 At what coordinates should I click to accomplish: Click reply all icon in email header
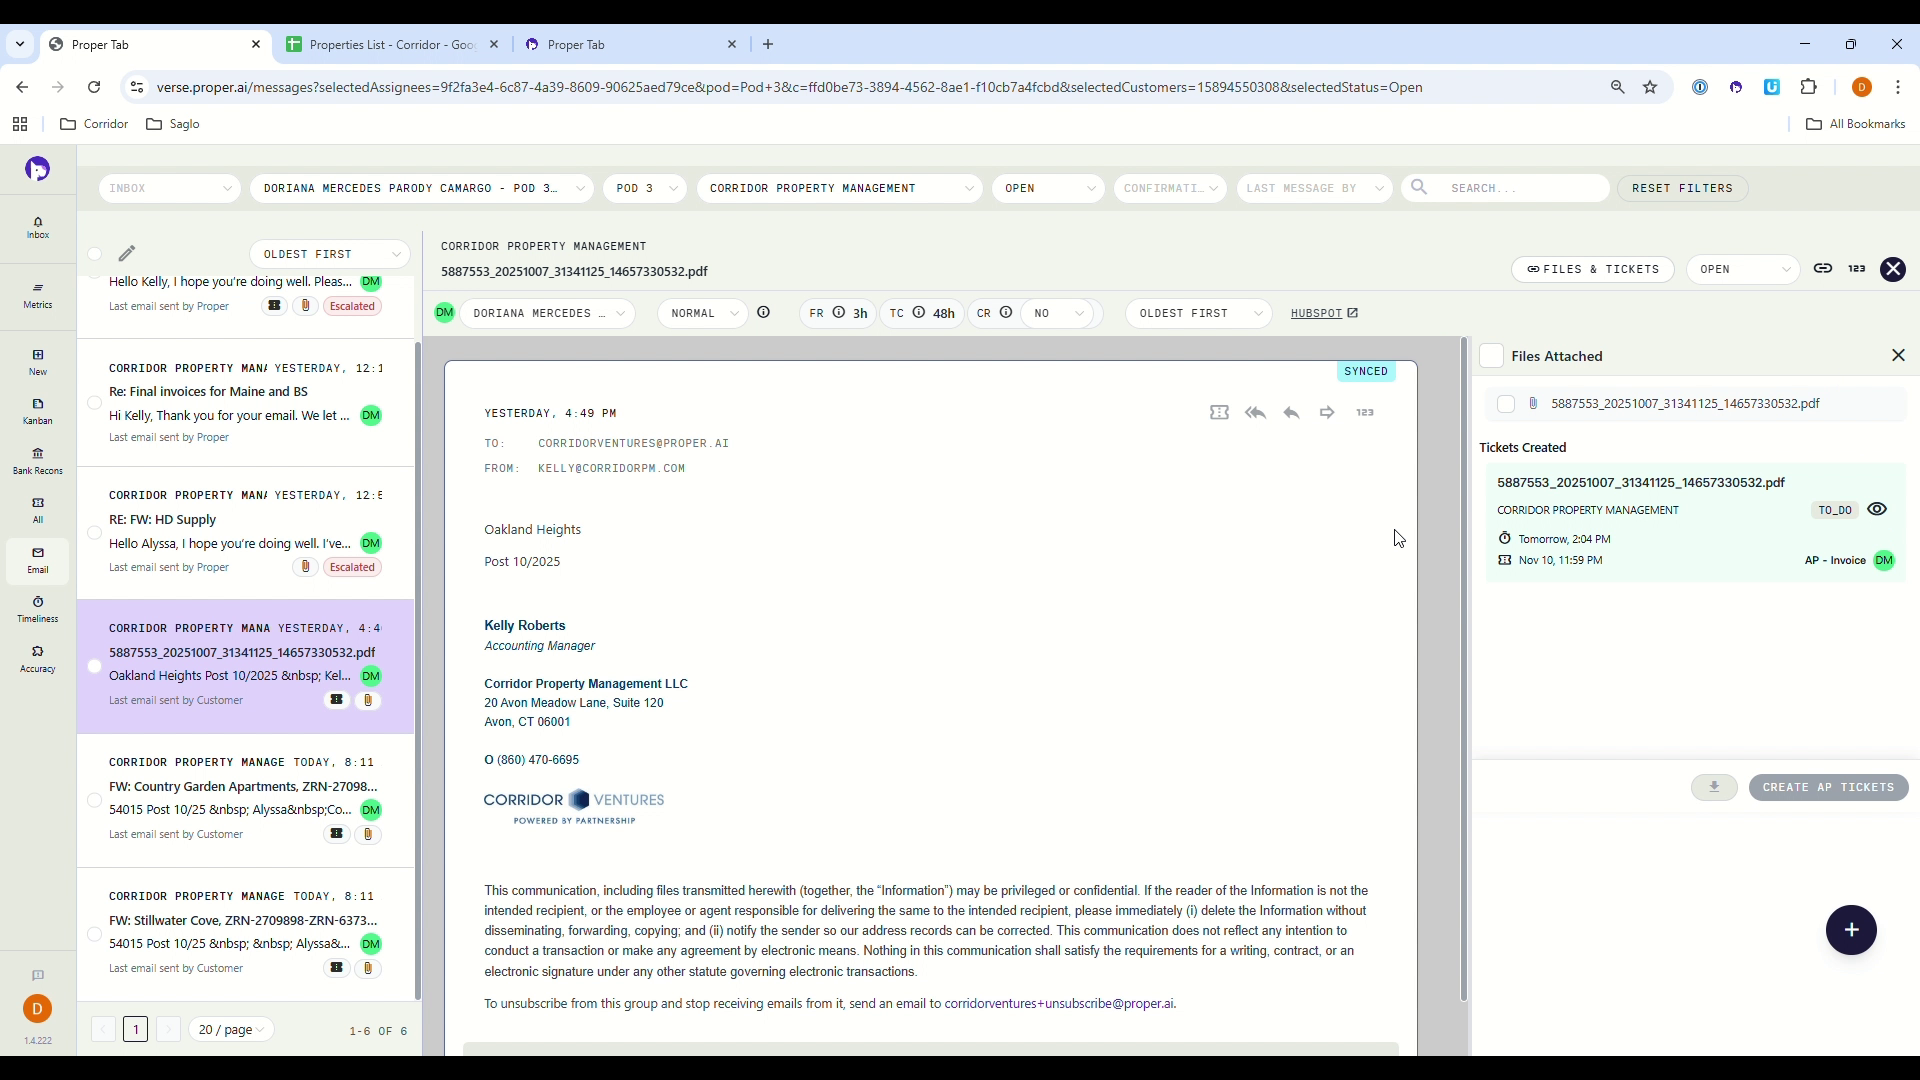click(x=1255, y=413)
